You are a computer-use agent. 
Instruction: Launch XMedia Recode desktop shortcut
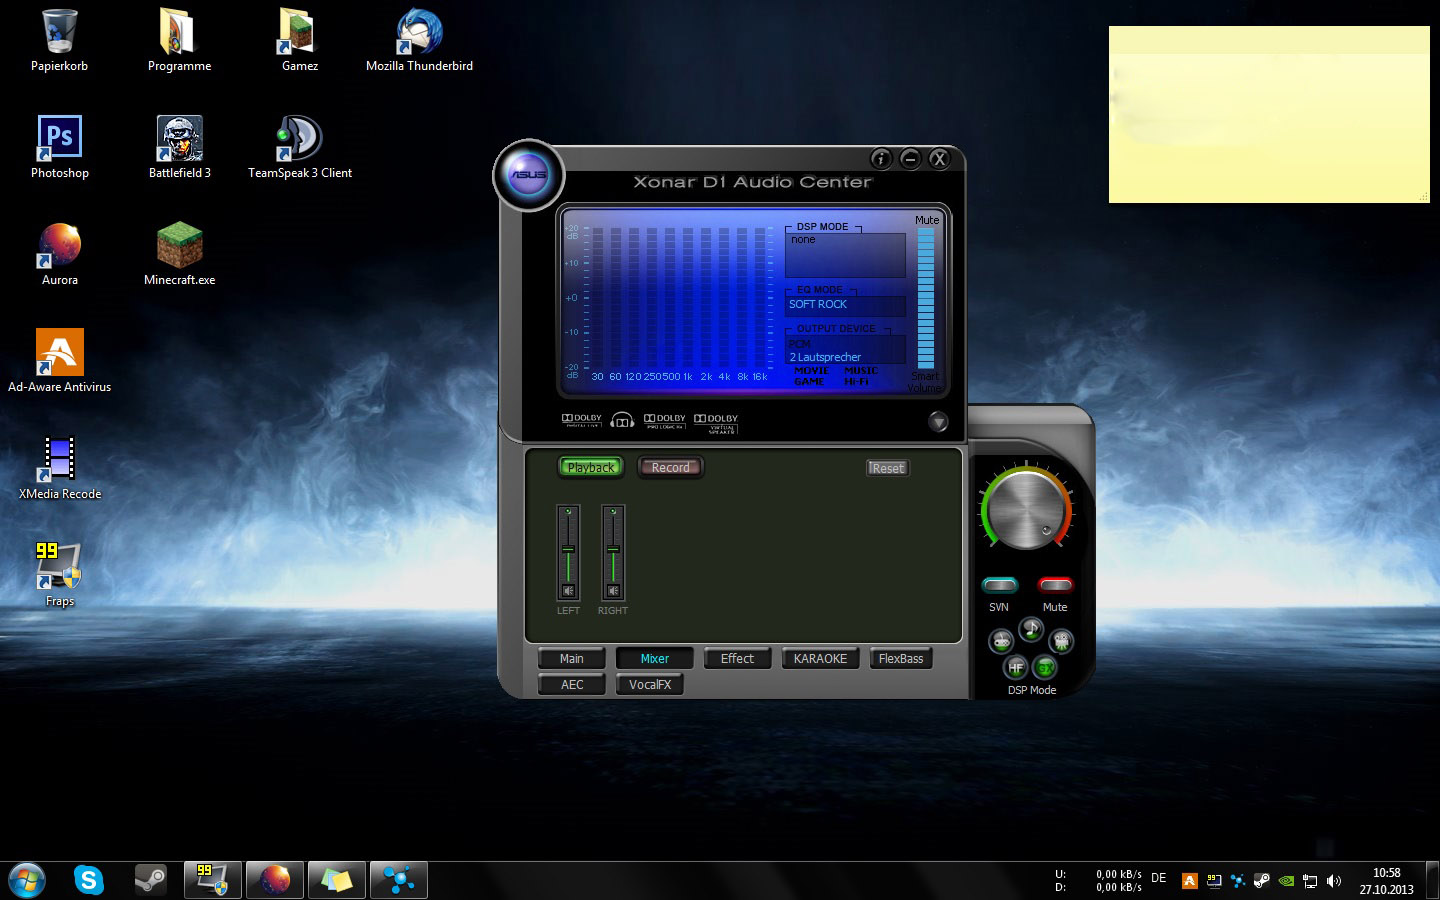pyautogui.click(x=59, y=468)
